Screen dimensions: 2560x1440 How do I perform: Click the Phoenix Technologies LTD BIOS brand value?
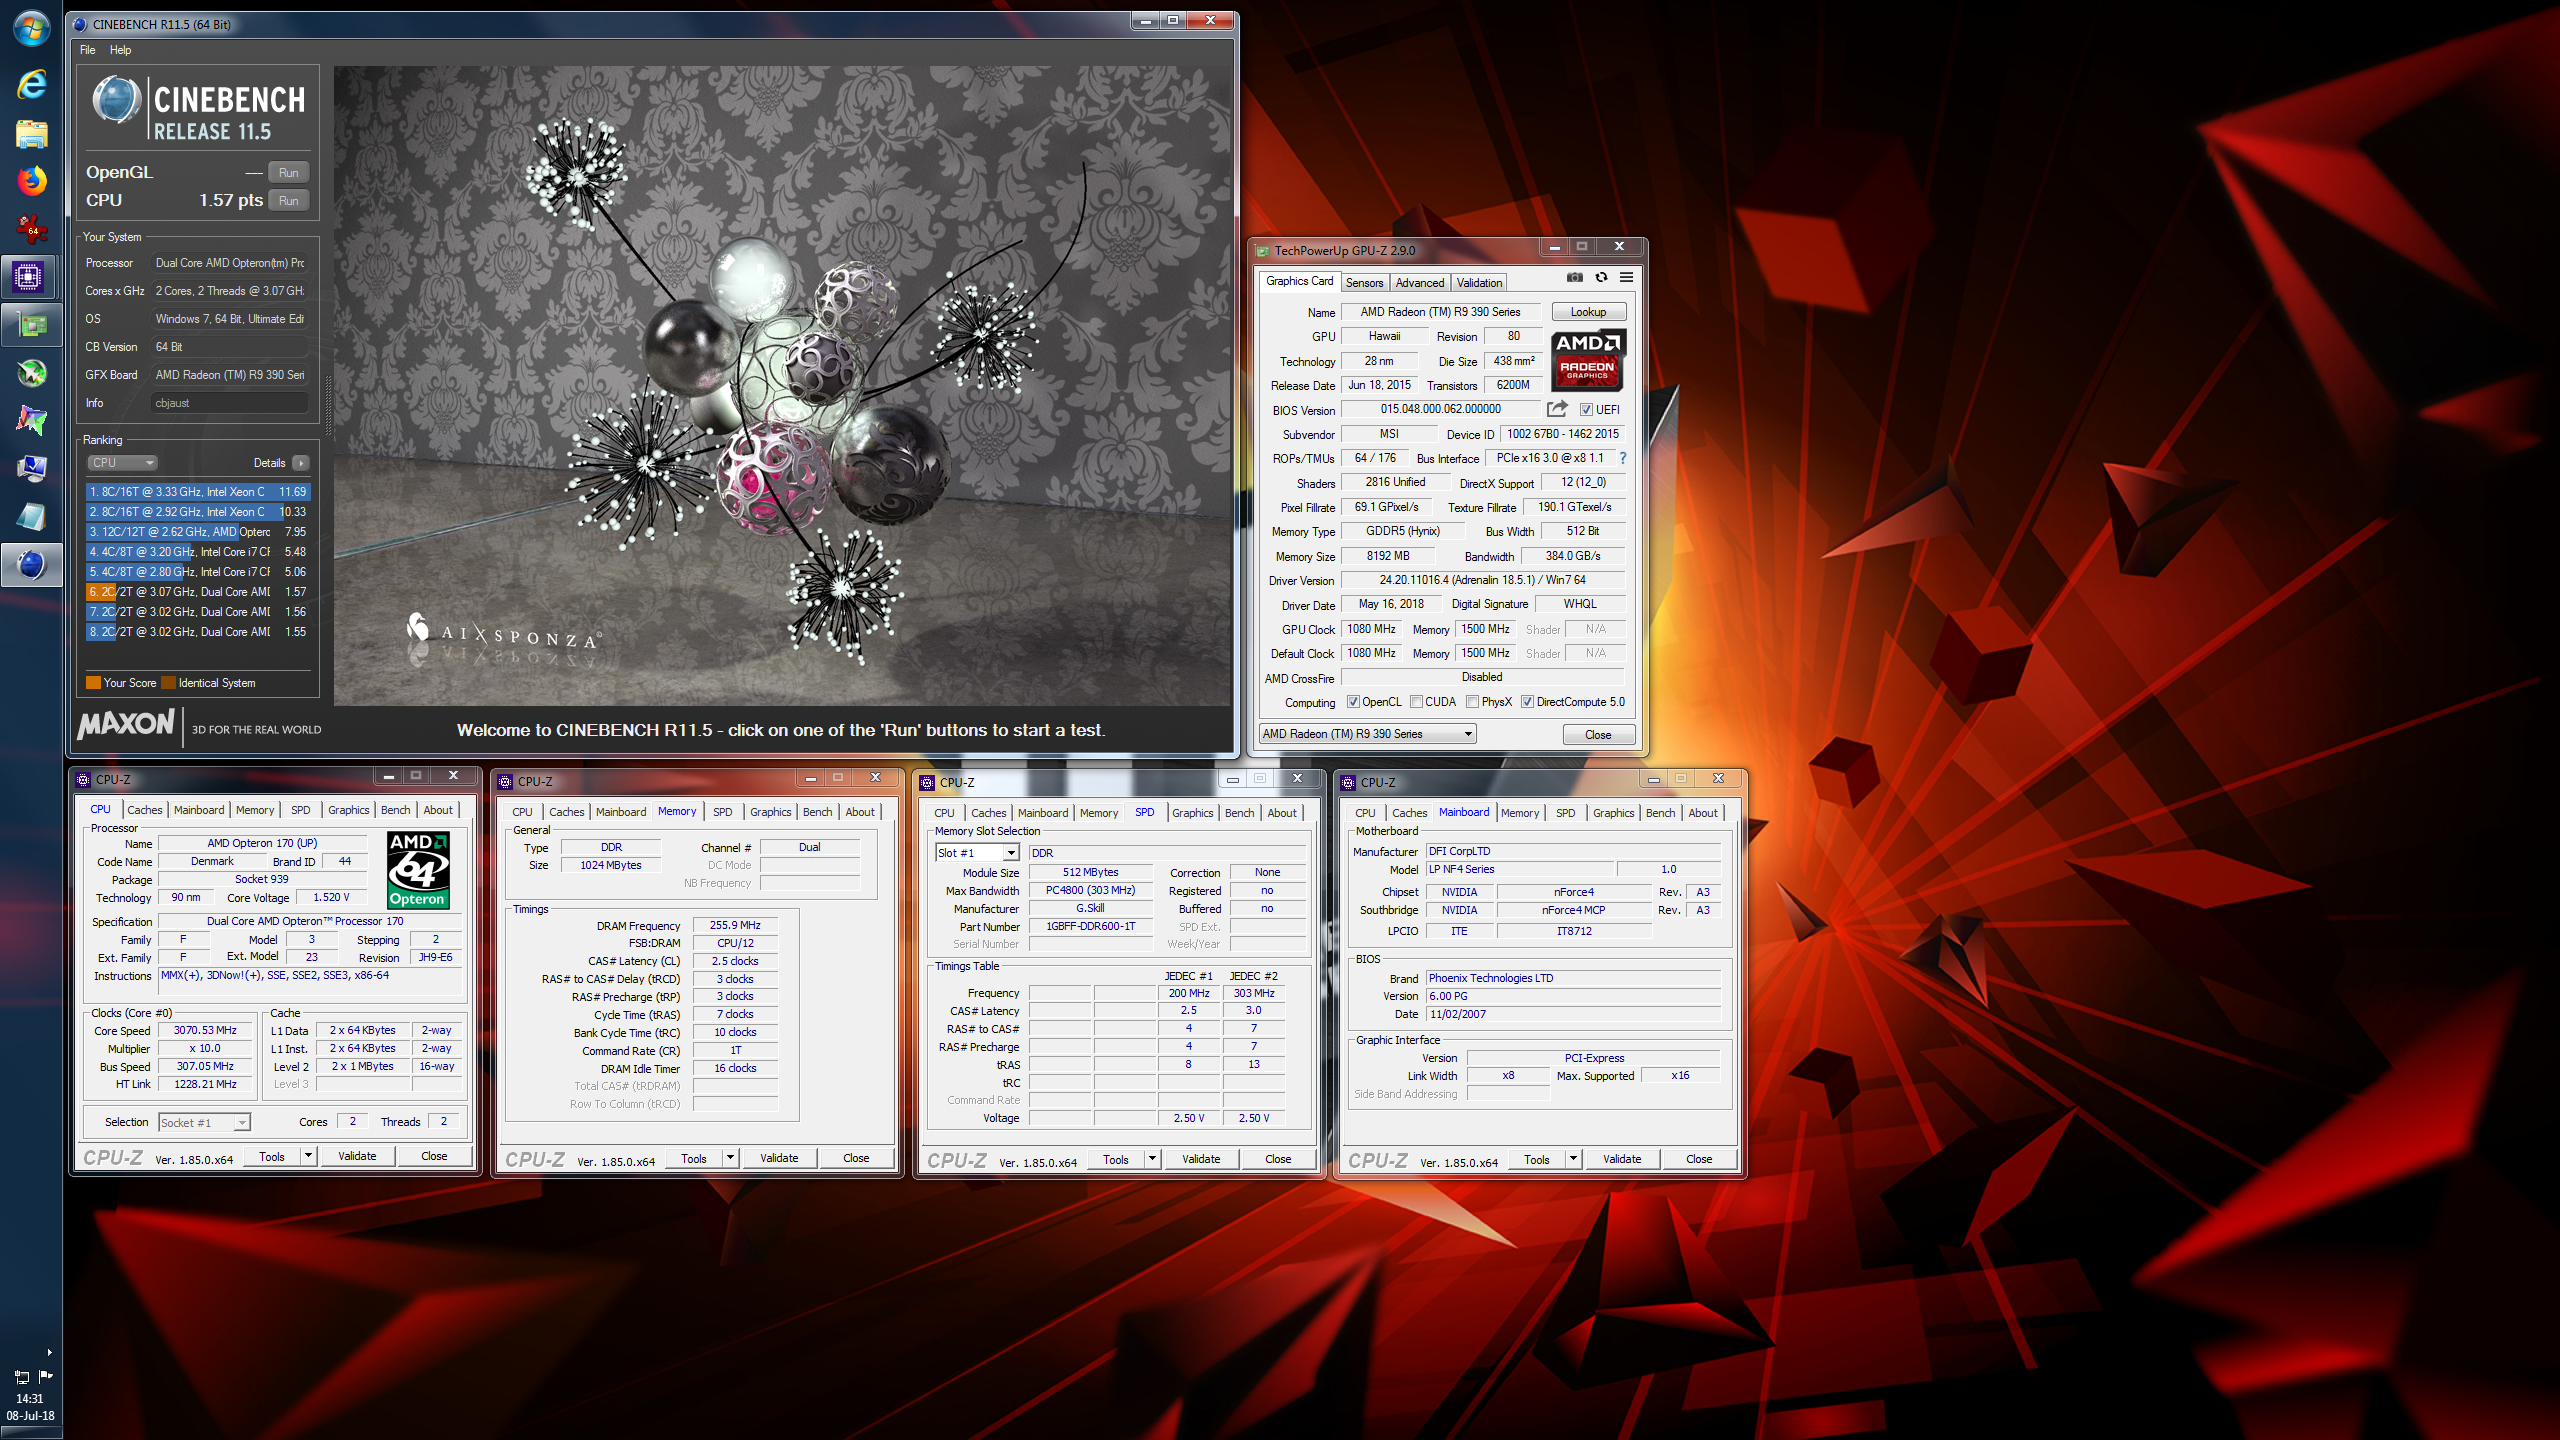[1573, 978]
